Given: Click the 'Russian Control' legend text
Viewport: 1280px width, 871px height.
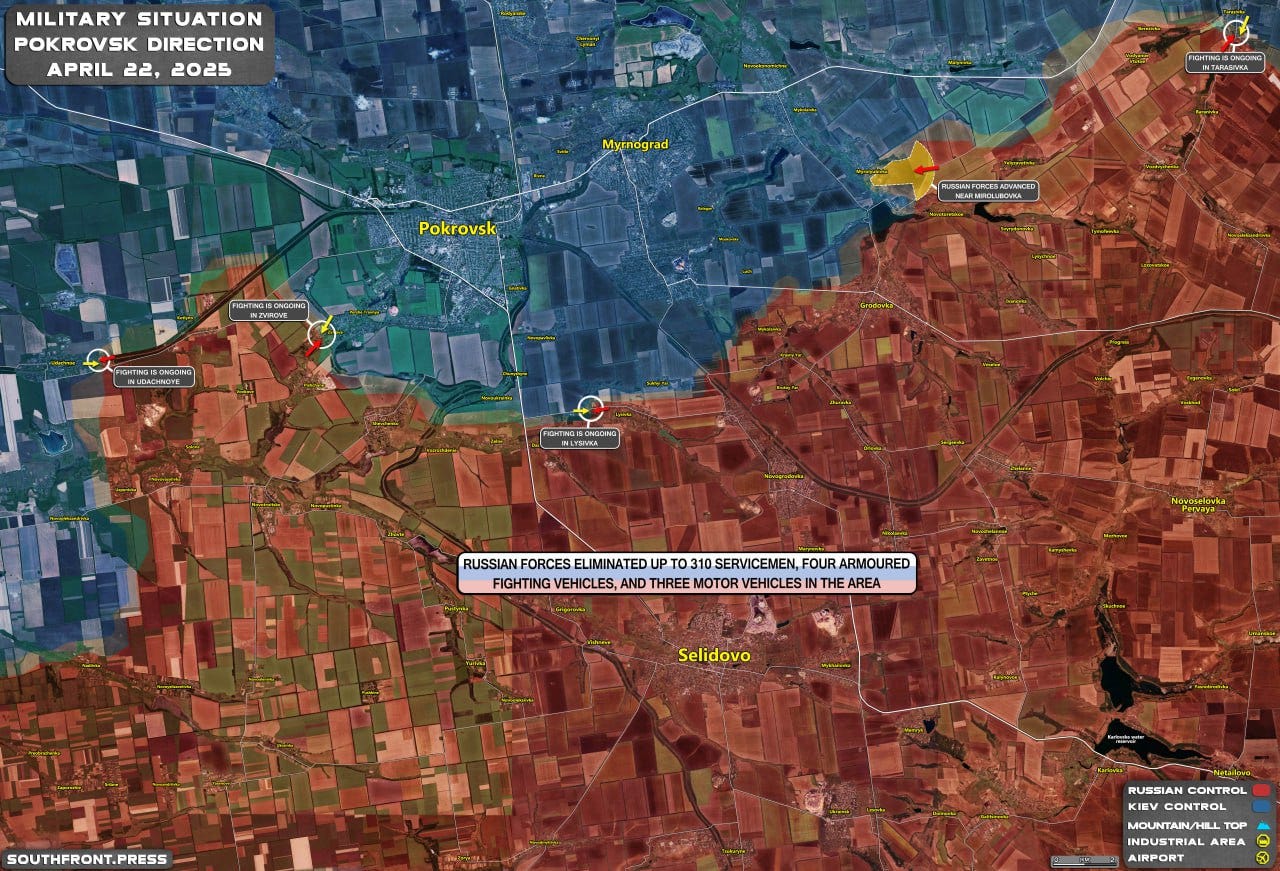Looking at the screenshot, I should click(1186, 790).
